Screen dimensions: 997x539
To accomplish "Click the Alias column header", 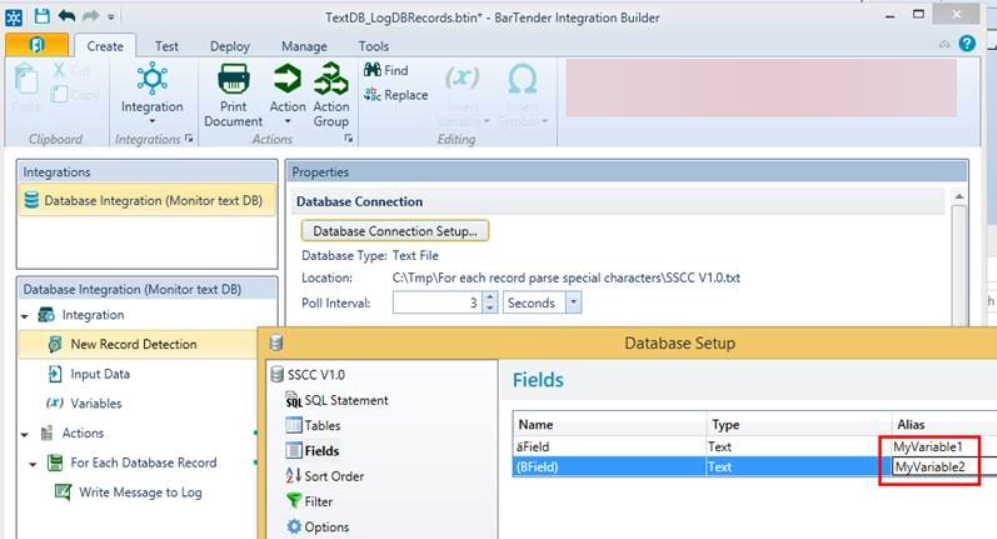I will pos(944,425).
